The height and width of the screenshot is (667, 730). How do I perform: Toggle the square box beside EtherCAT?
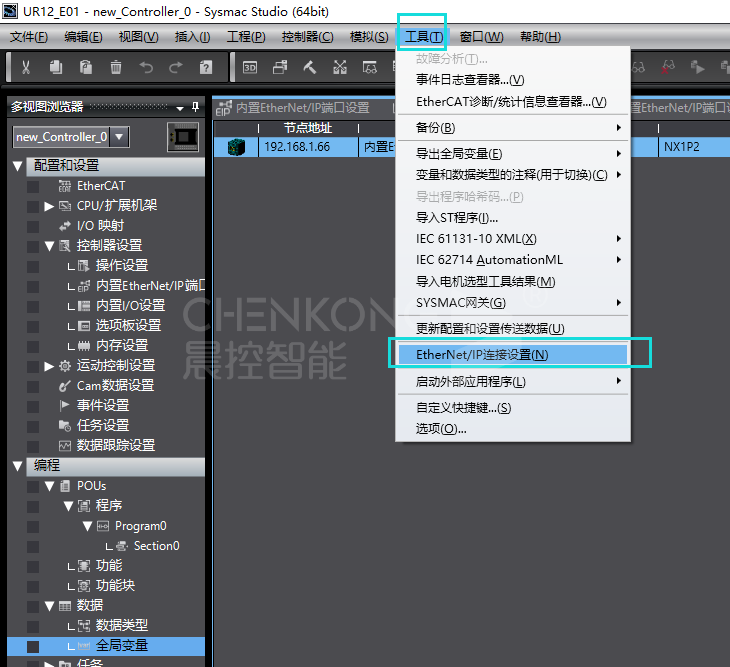[33, 186]
